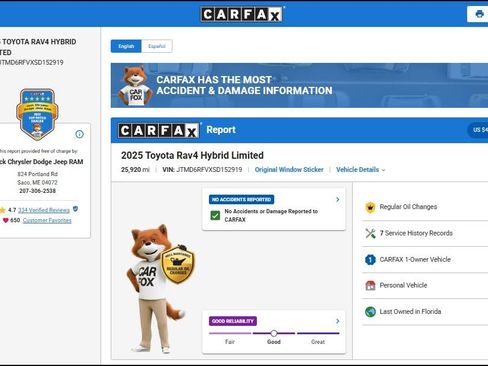Click the CARFAX logo in header
This screenshot has height=366, width=488.
click(242, 14)
